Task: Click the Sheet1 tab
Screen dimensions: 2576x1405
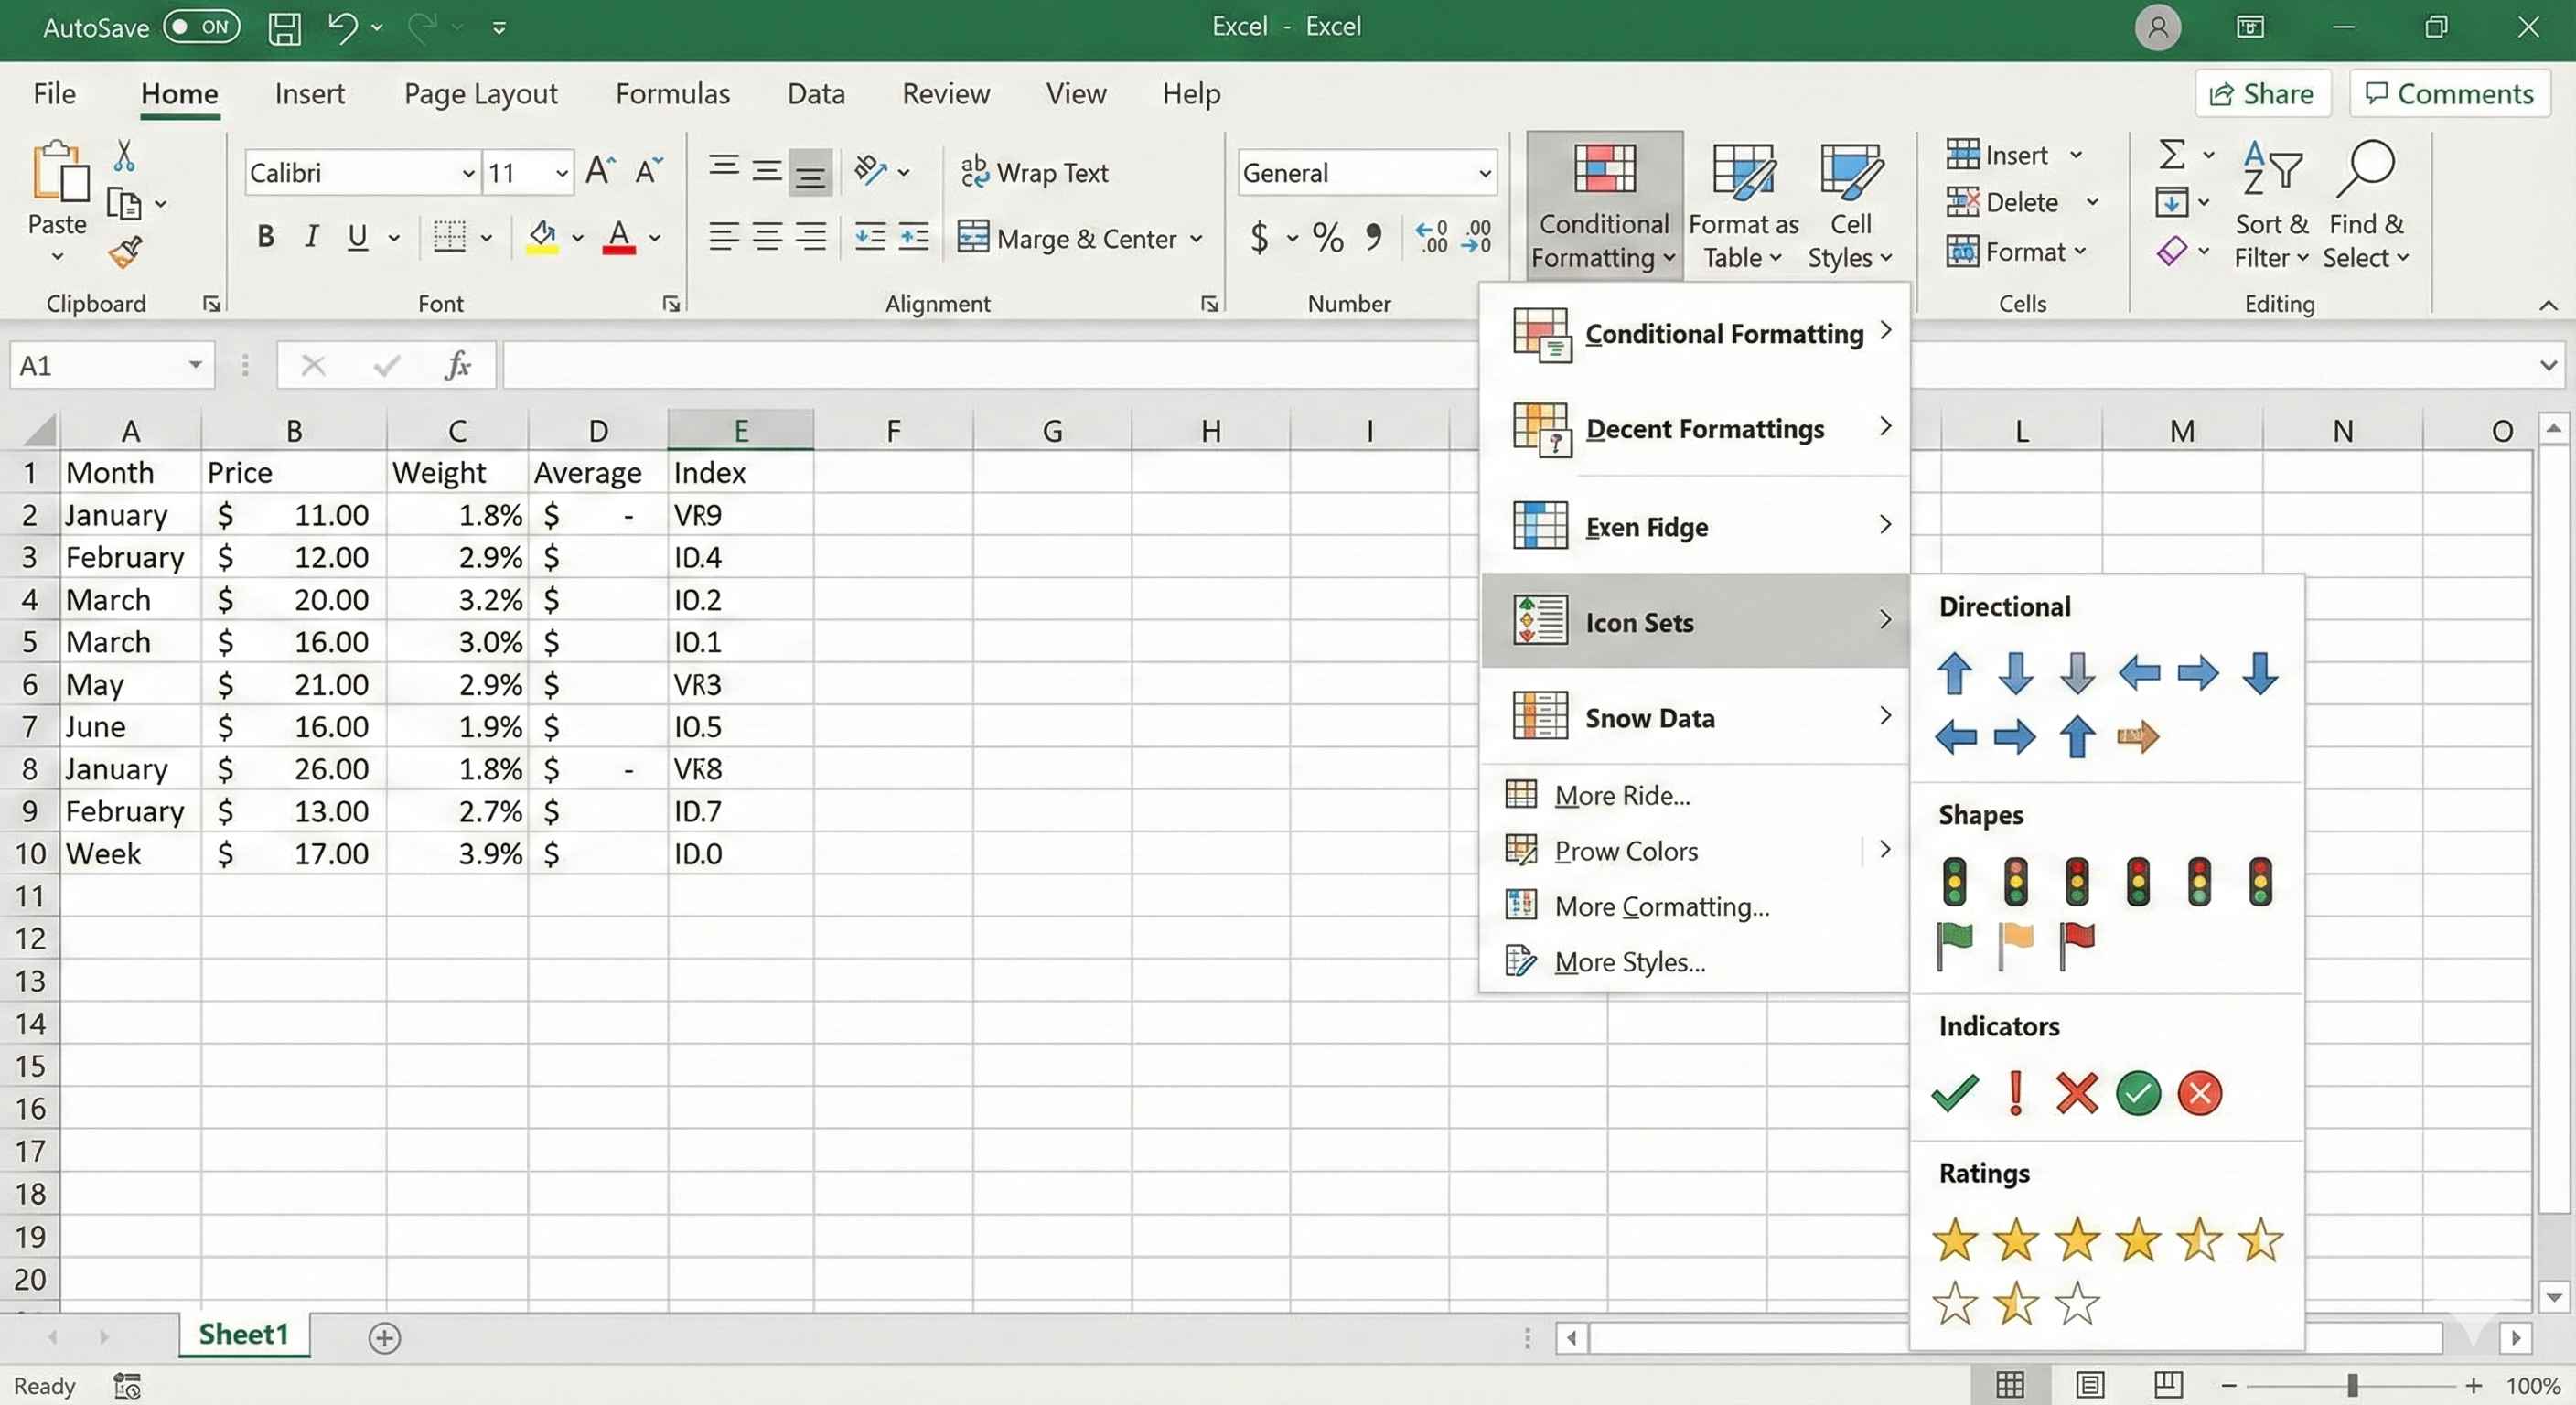Action: coord(242,1336)
